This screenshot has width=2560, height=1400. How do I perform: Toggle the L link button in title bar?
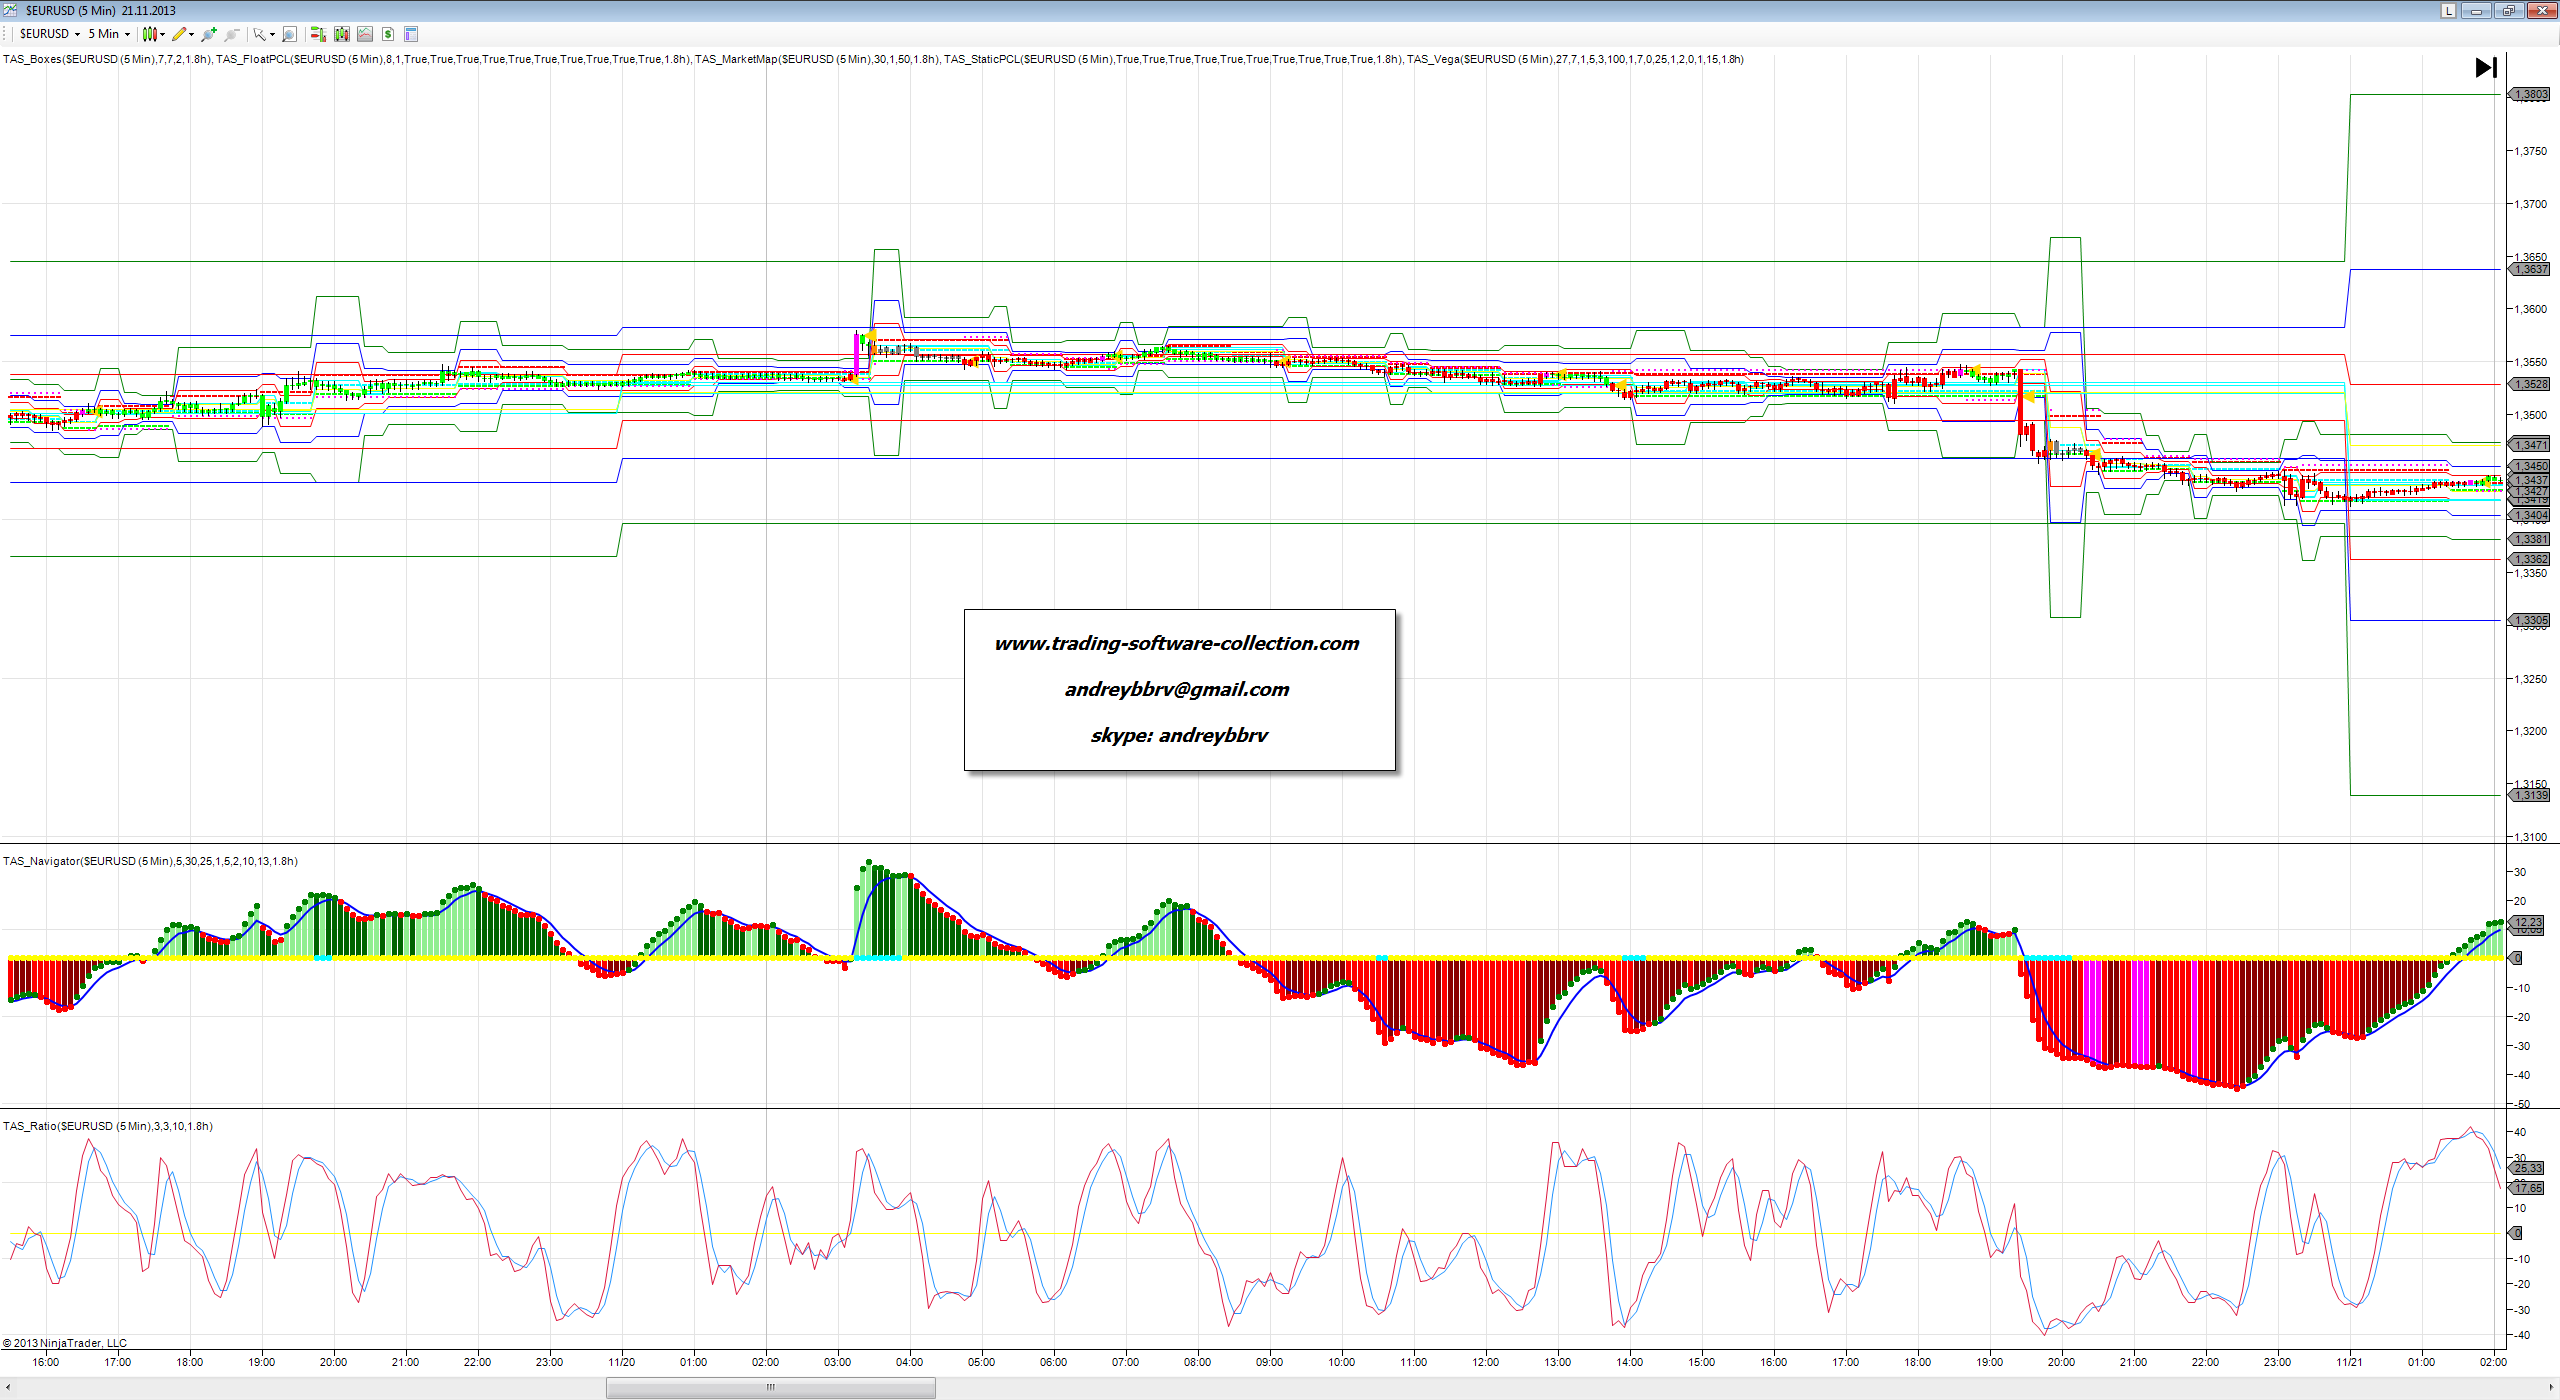[x=2448, y=11]
